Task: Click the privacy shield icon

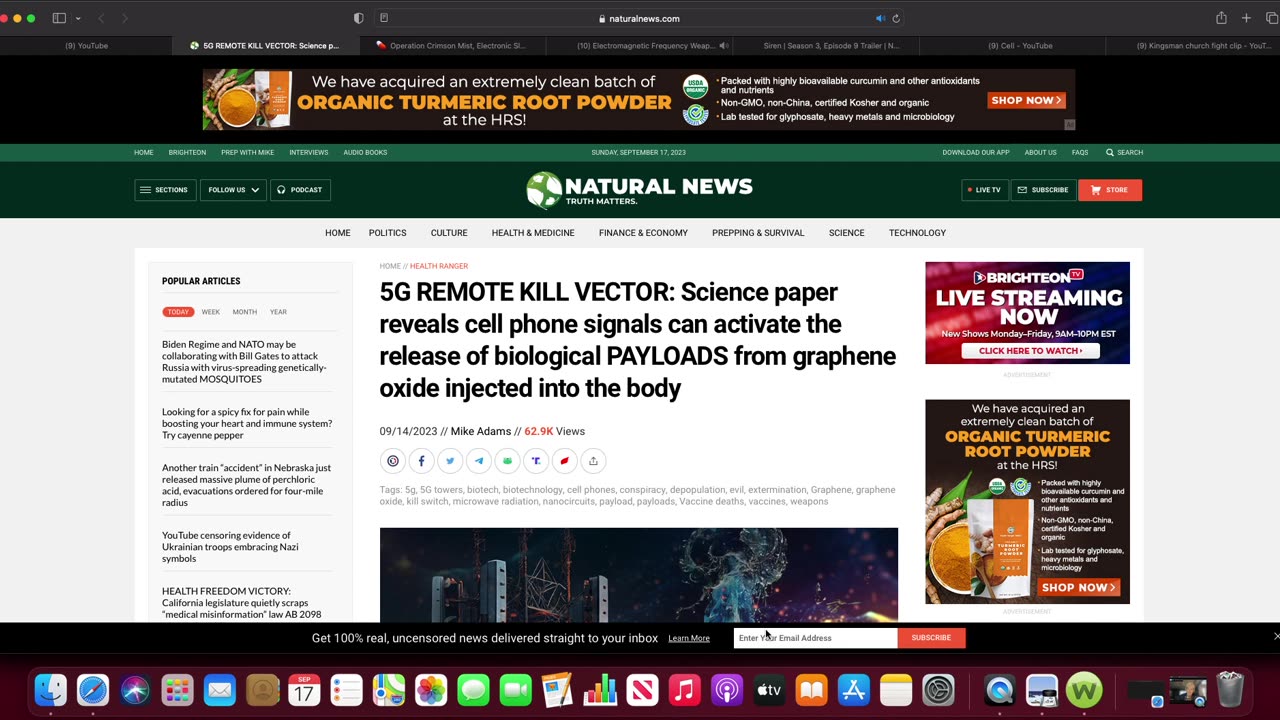Action: (359, 18)
